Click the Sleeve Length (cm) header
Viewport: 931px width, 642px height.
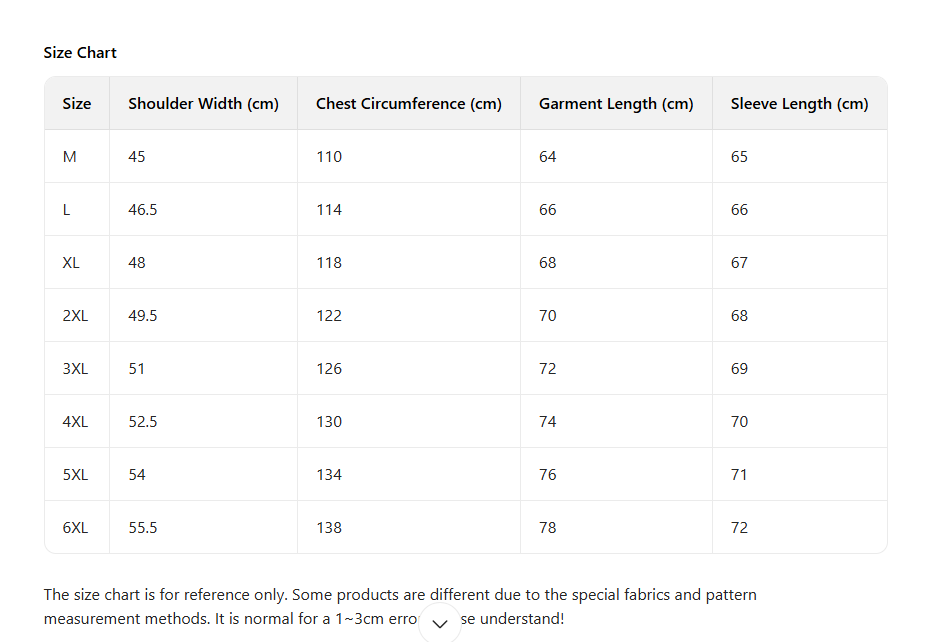[799, 104]
